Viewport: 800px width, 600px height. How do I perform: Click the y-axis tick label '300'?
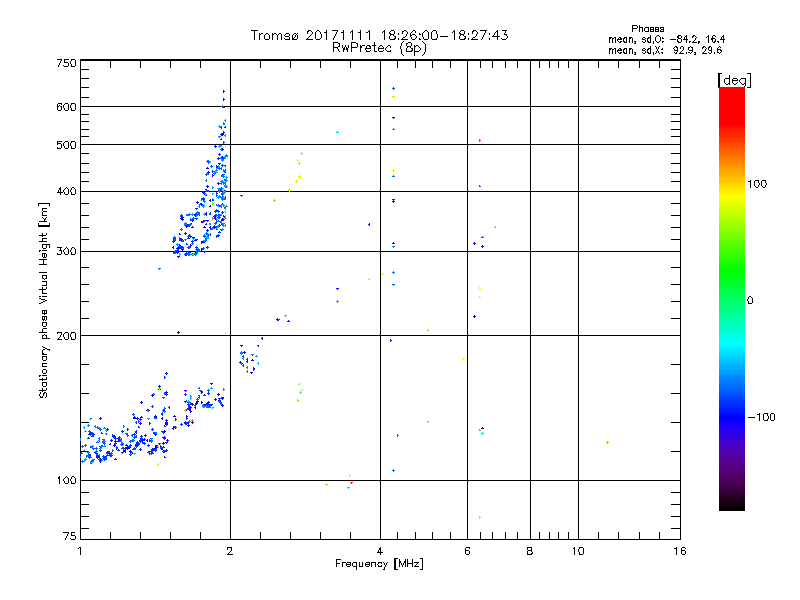(x=66, y=252)
